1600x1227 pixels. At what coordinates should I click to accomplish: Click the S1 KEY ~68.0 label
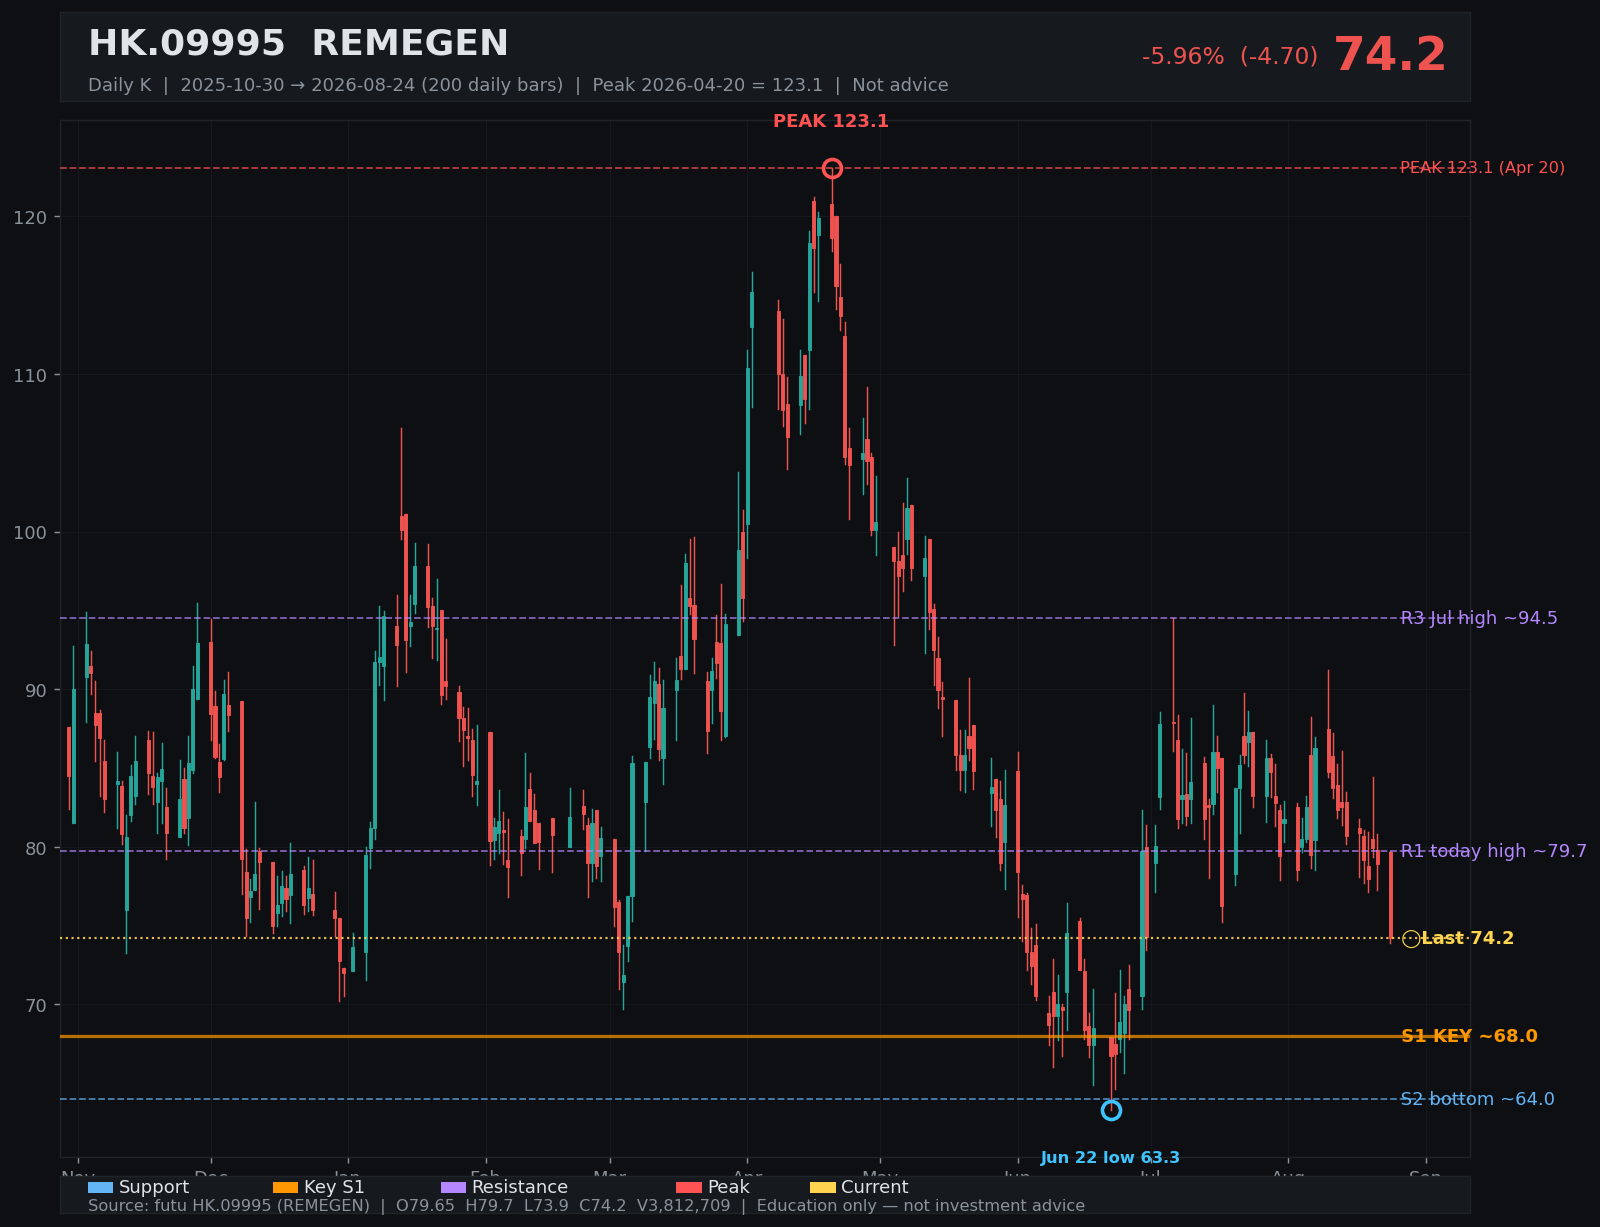point(1469,1036)
